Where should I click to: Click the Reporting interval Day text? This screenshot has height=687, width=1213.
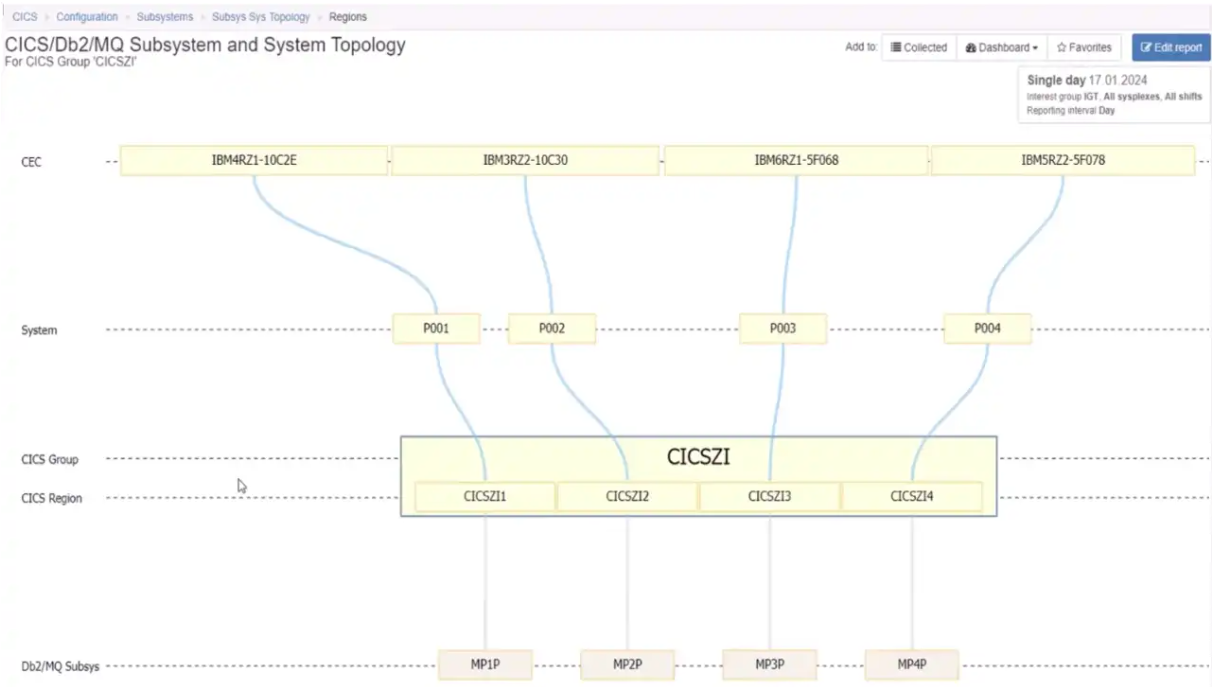pyautogui.click(x=1071, y=111)
